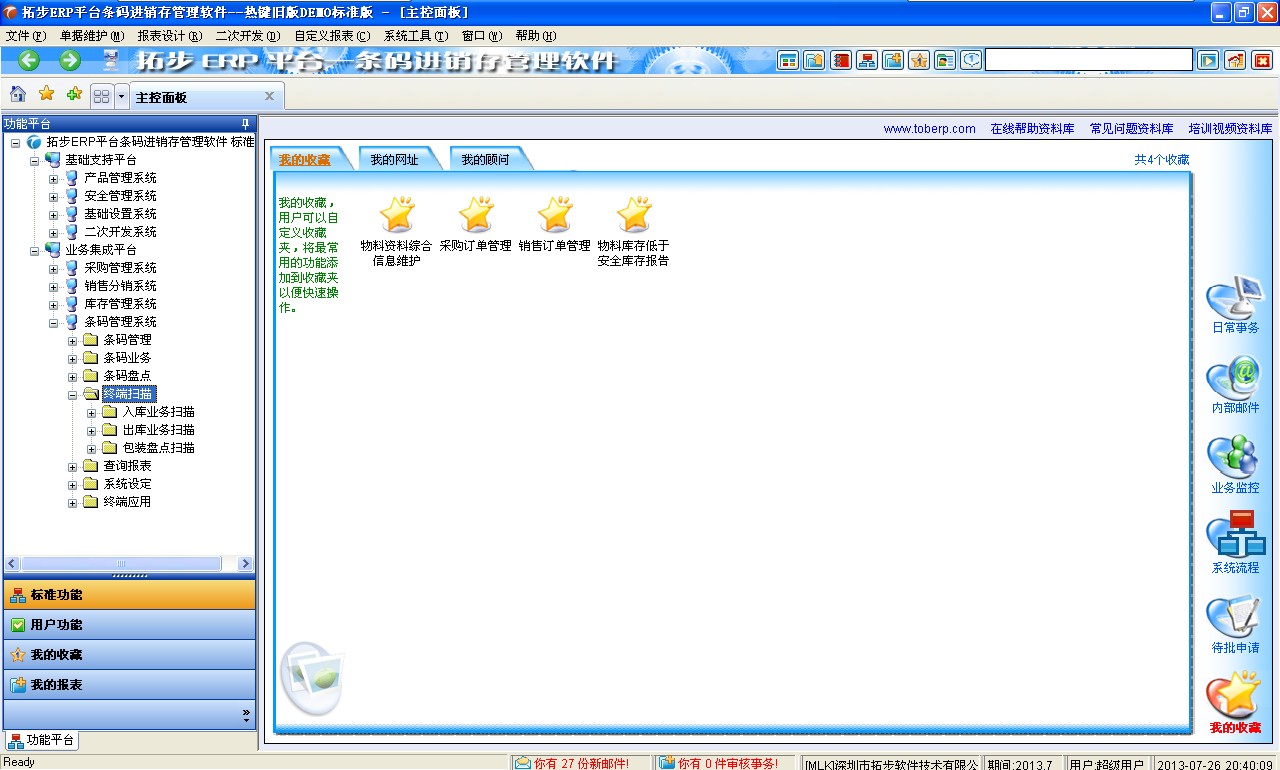Click the green back arrow button
The width and height of the screenshot is (1280, 770).
29,60
